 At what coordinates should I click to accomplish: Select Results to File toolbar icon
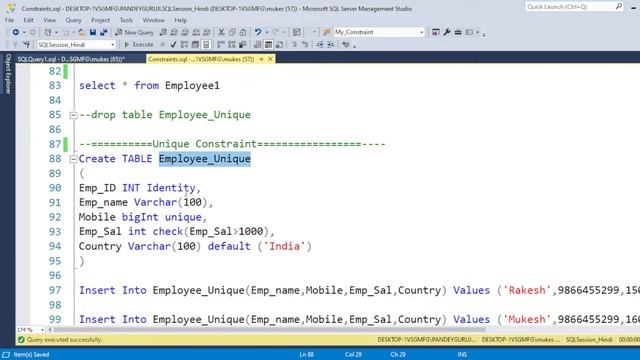[x=280, y=44]
